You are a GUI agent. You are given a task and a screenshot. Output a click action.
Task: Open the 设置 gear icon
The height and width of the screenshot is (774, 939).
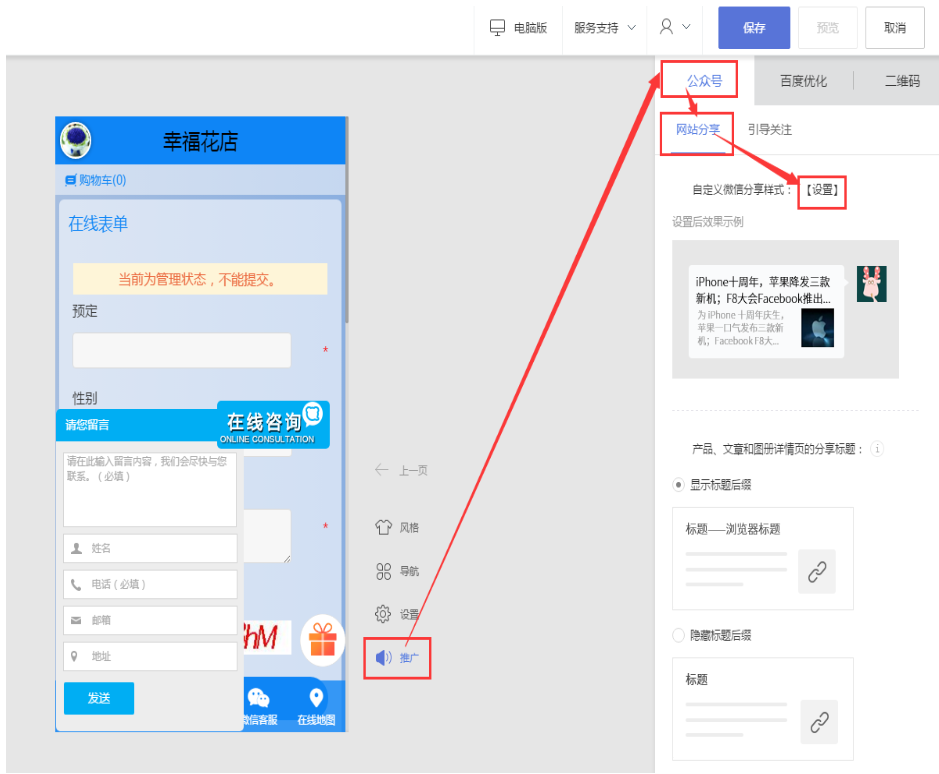(x=383, y=614)
